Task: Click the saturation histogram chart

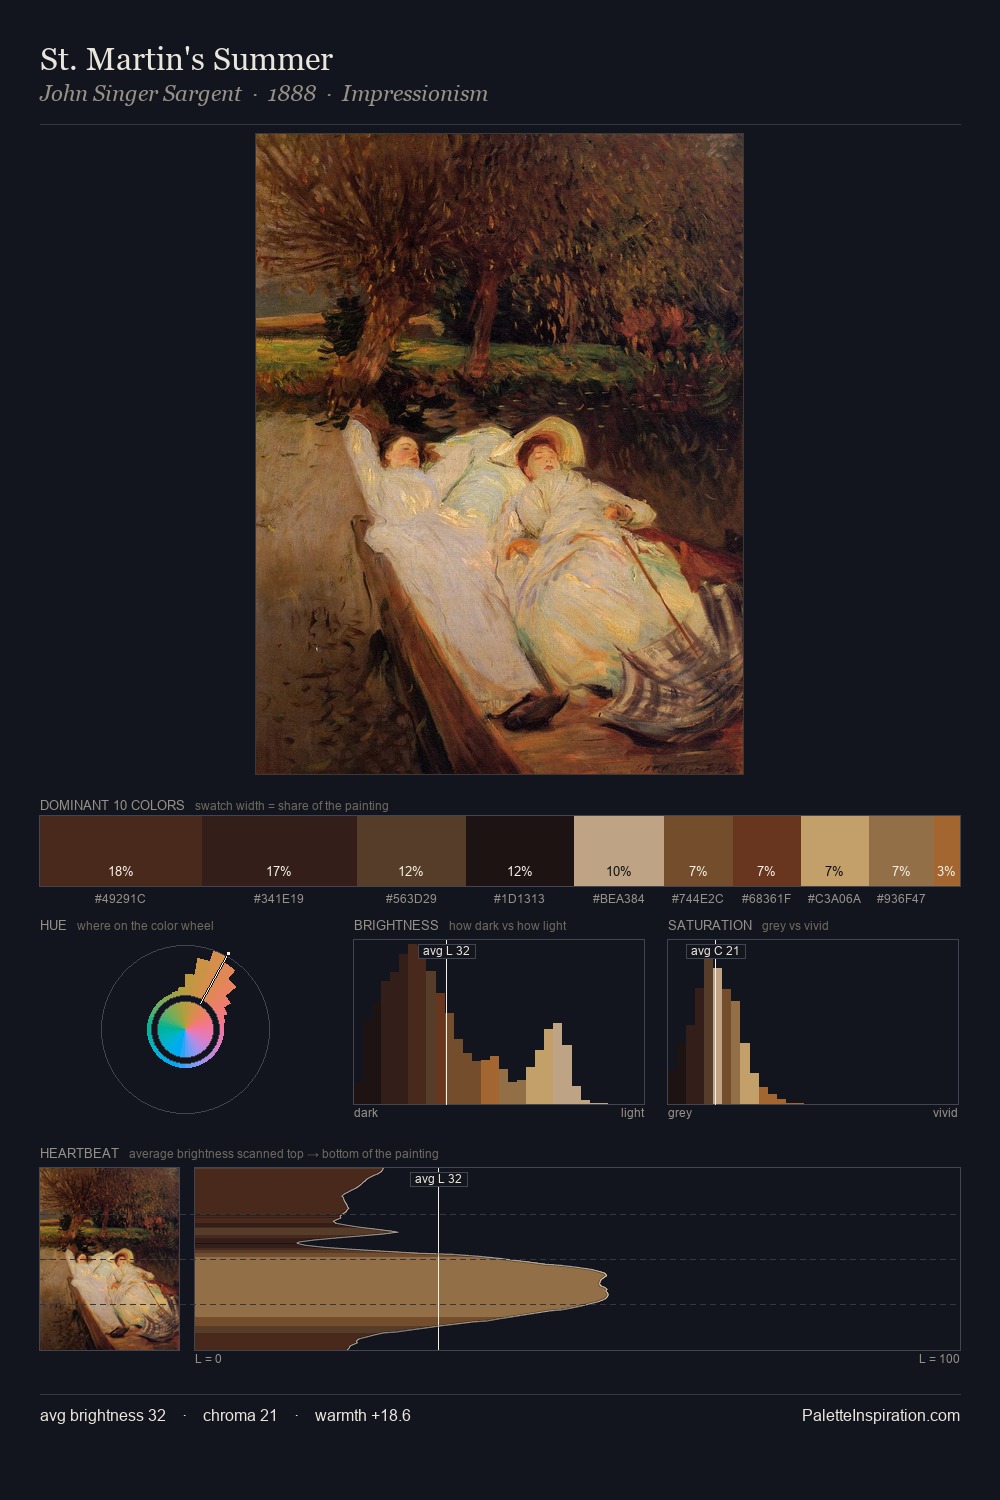Action: (813, 1022)
